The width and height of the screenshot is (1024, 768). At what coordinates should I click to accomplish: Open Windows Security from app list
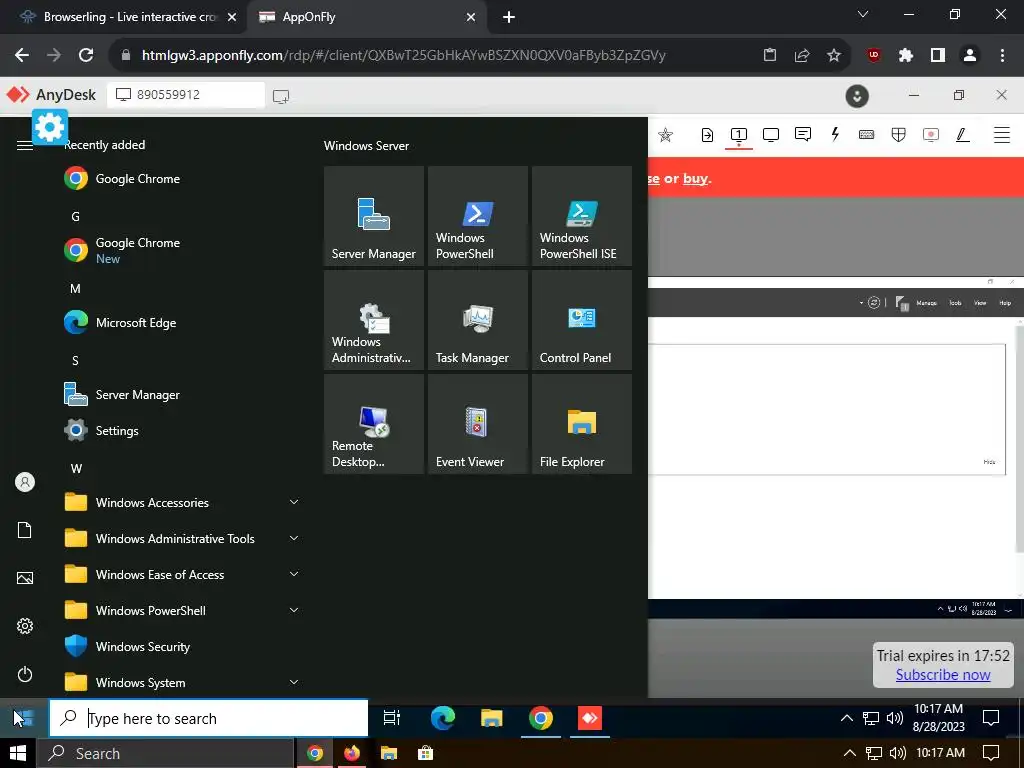pos(183,647)
